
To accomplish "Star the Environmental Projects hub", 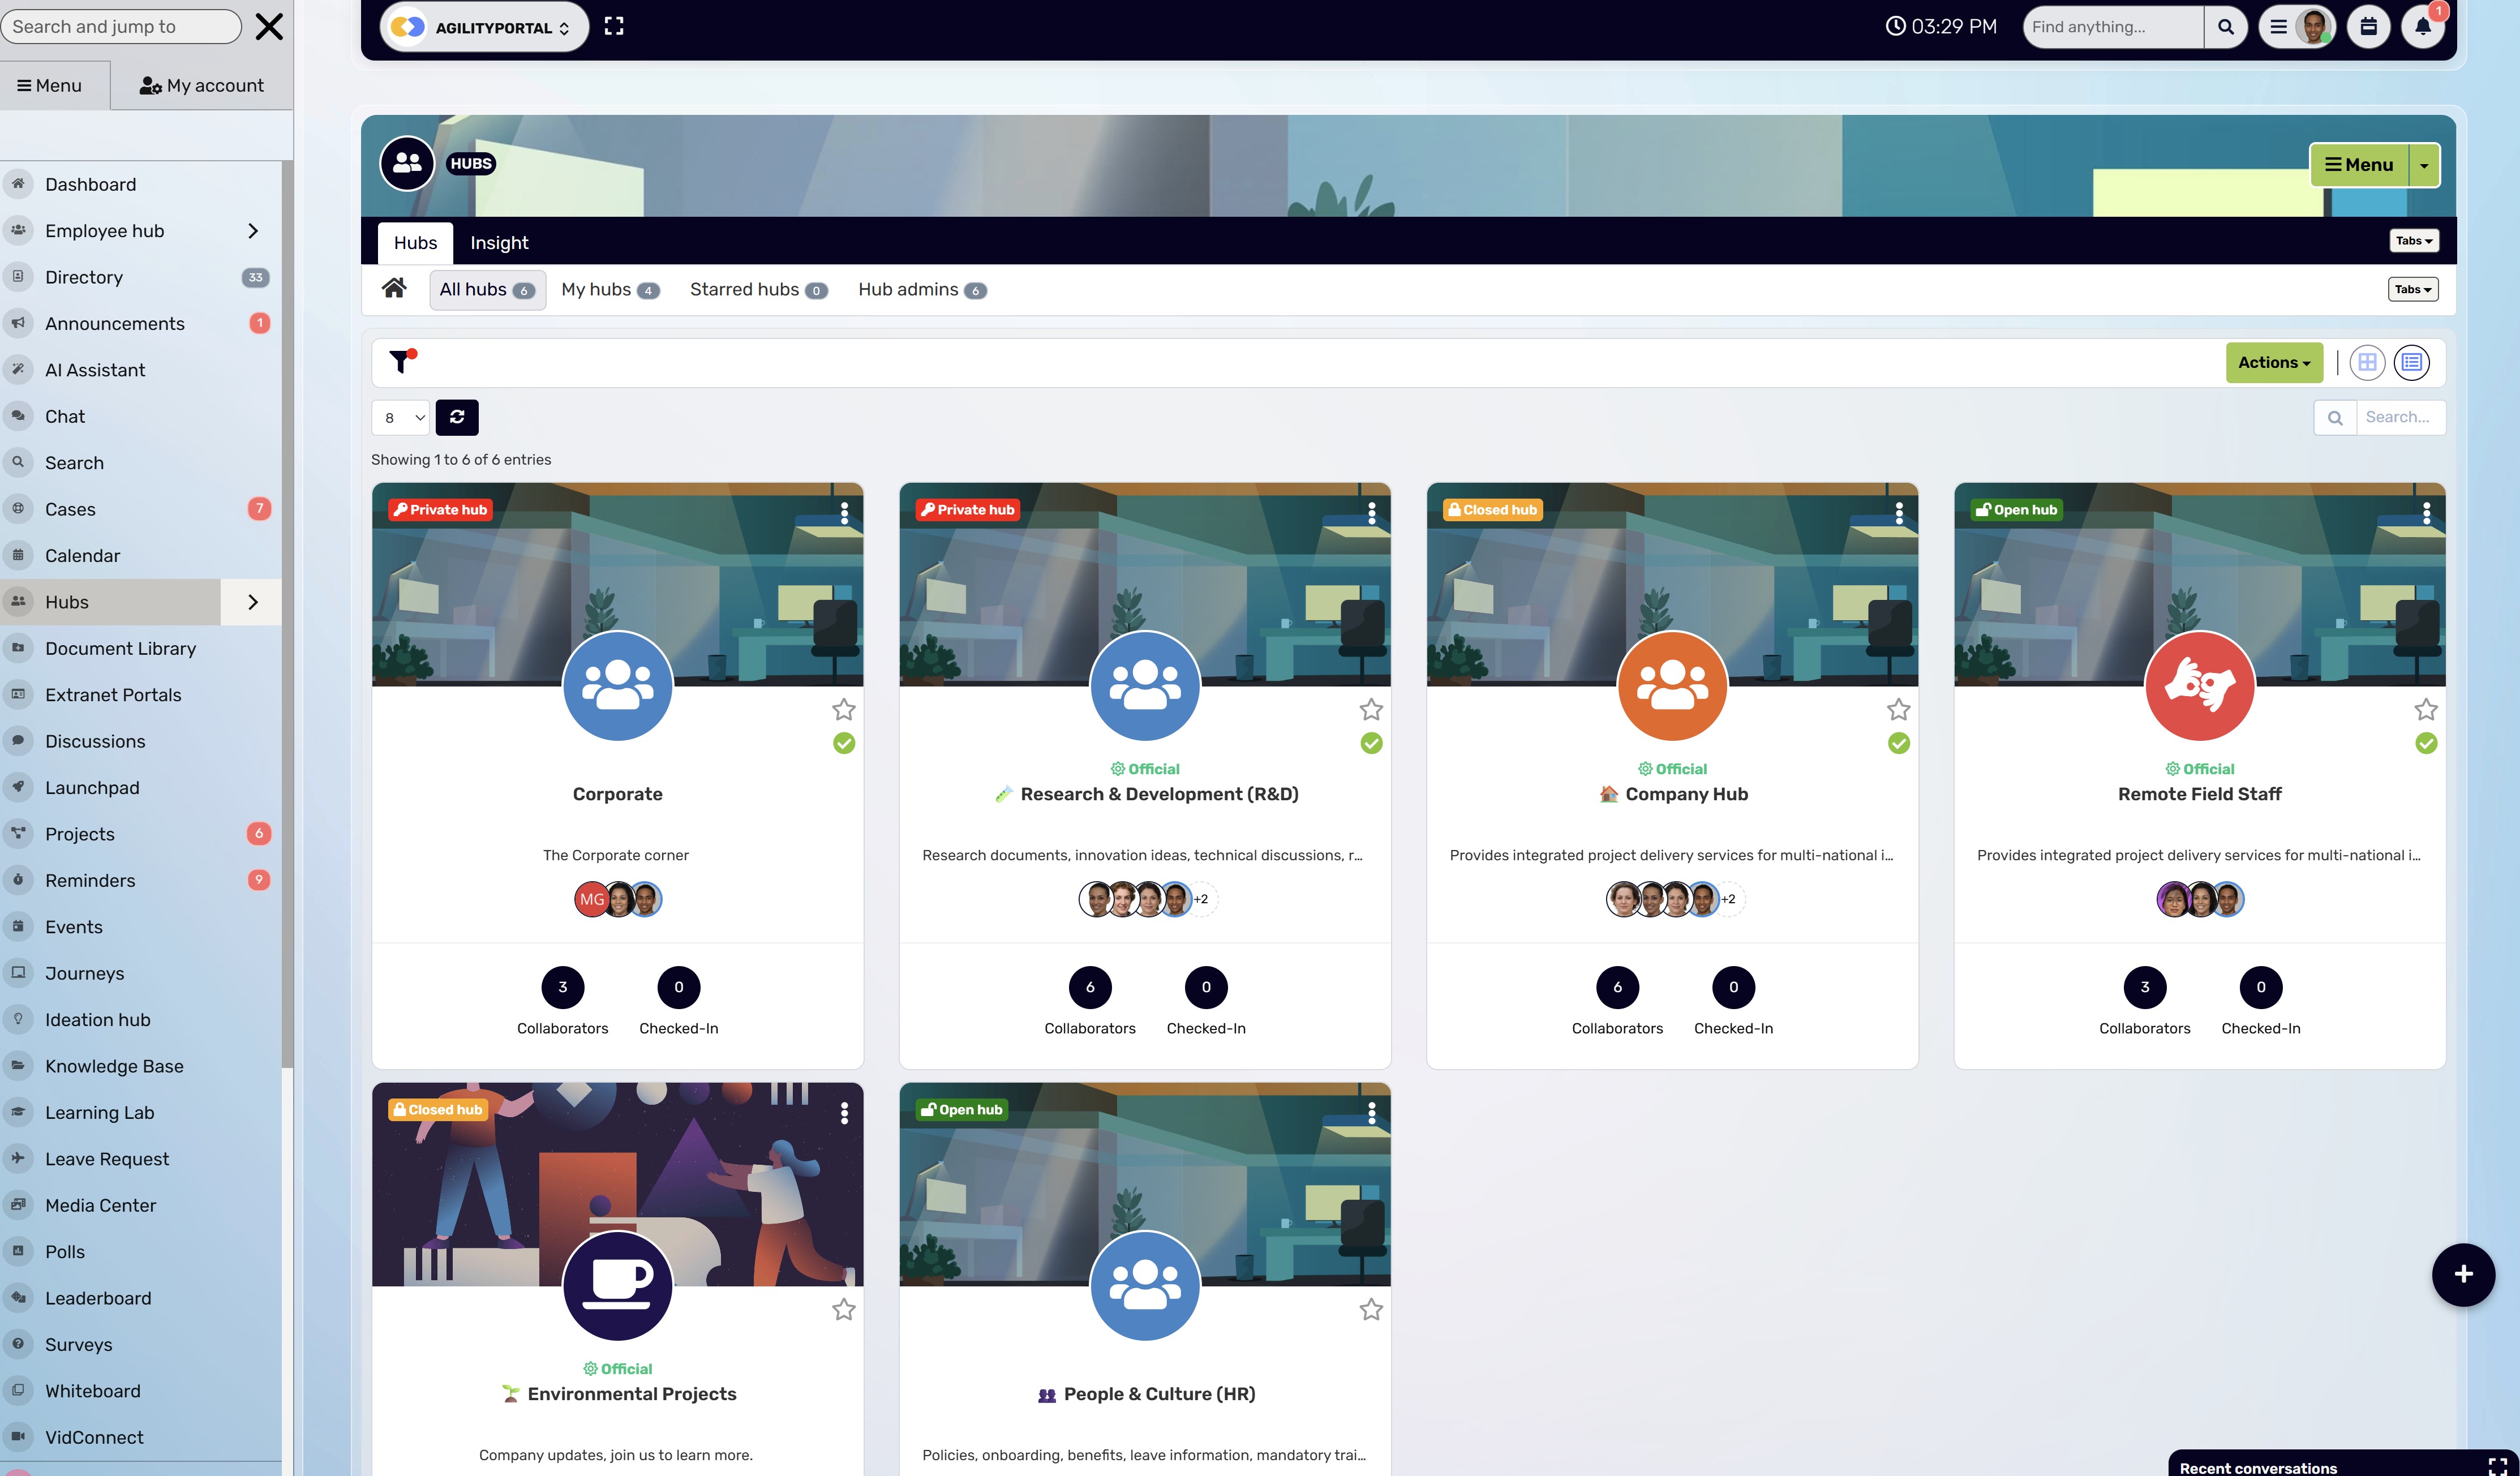I will [x=844, y=1309].
